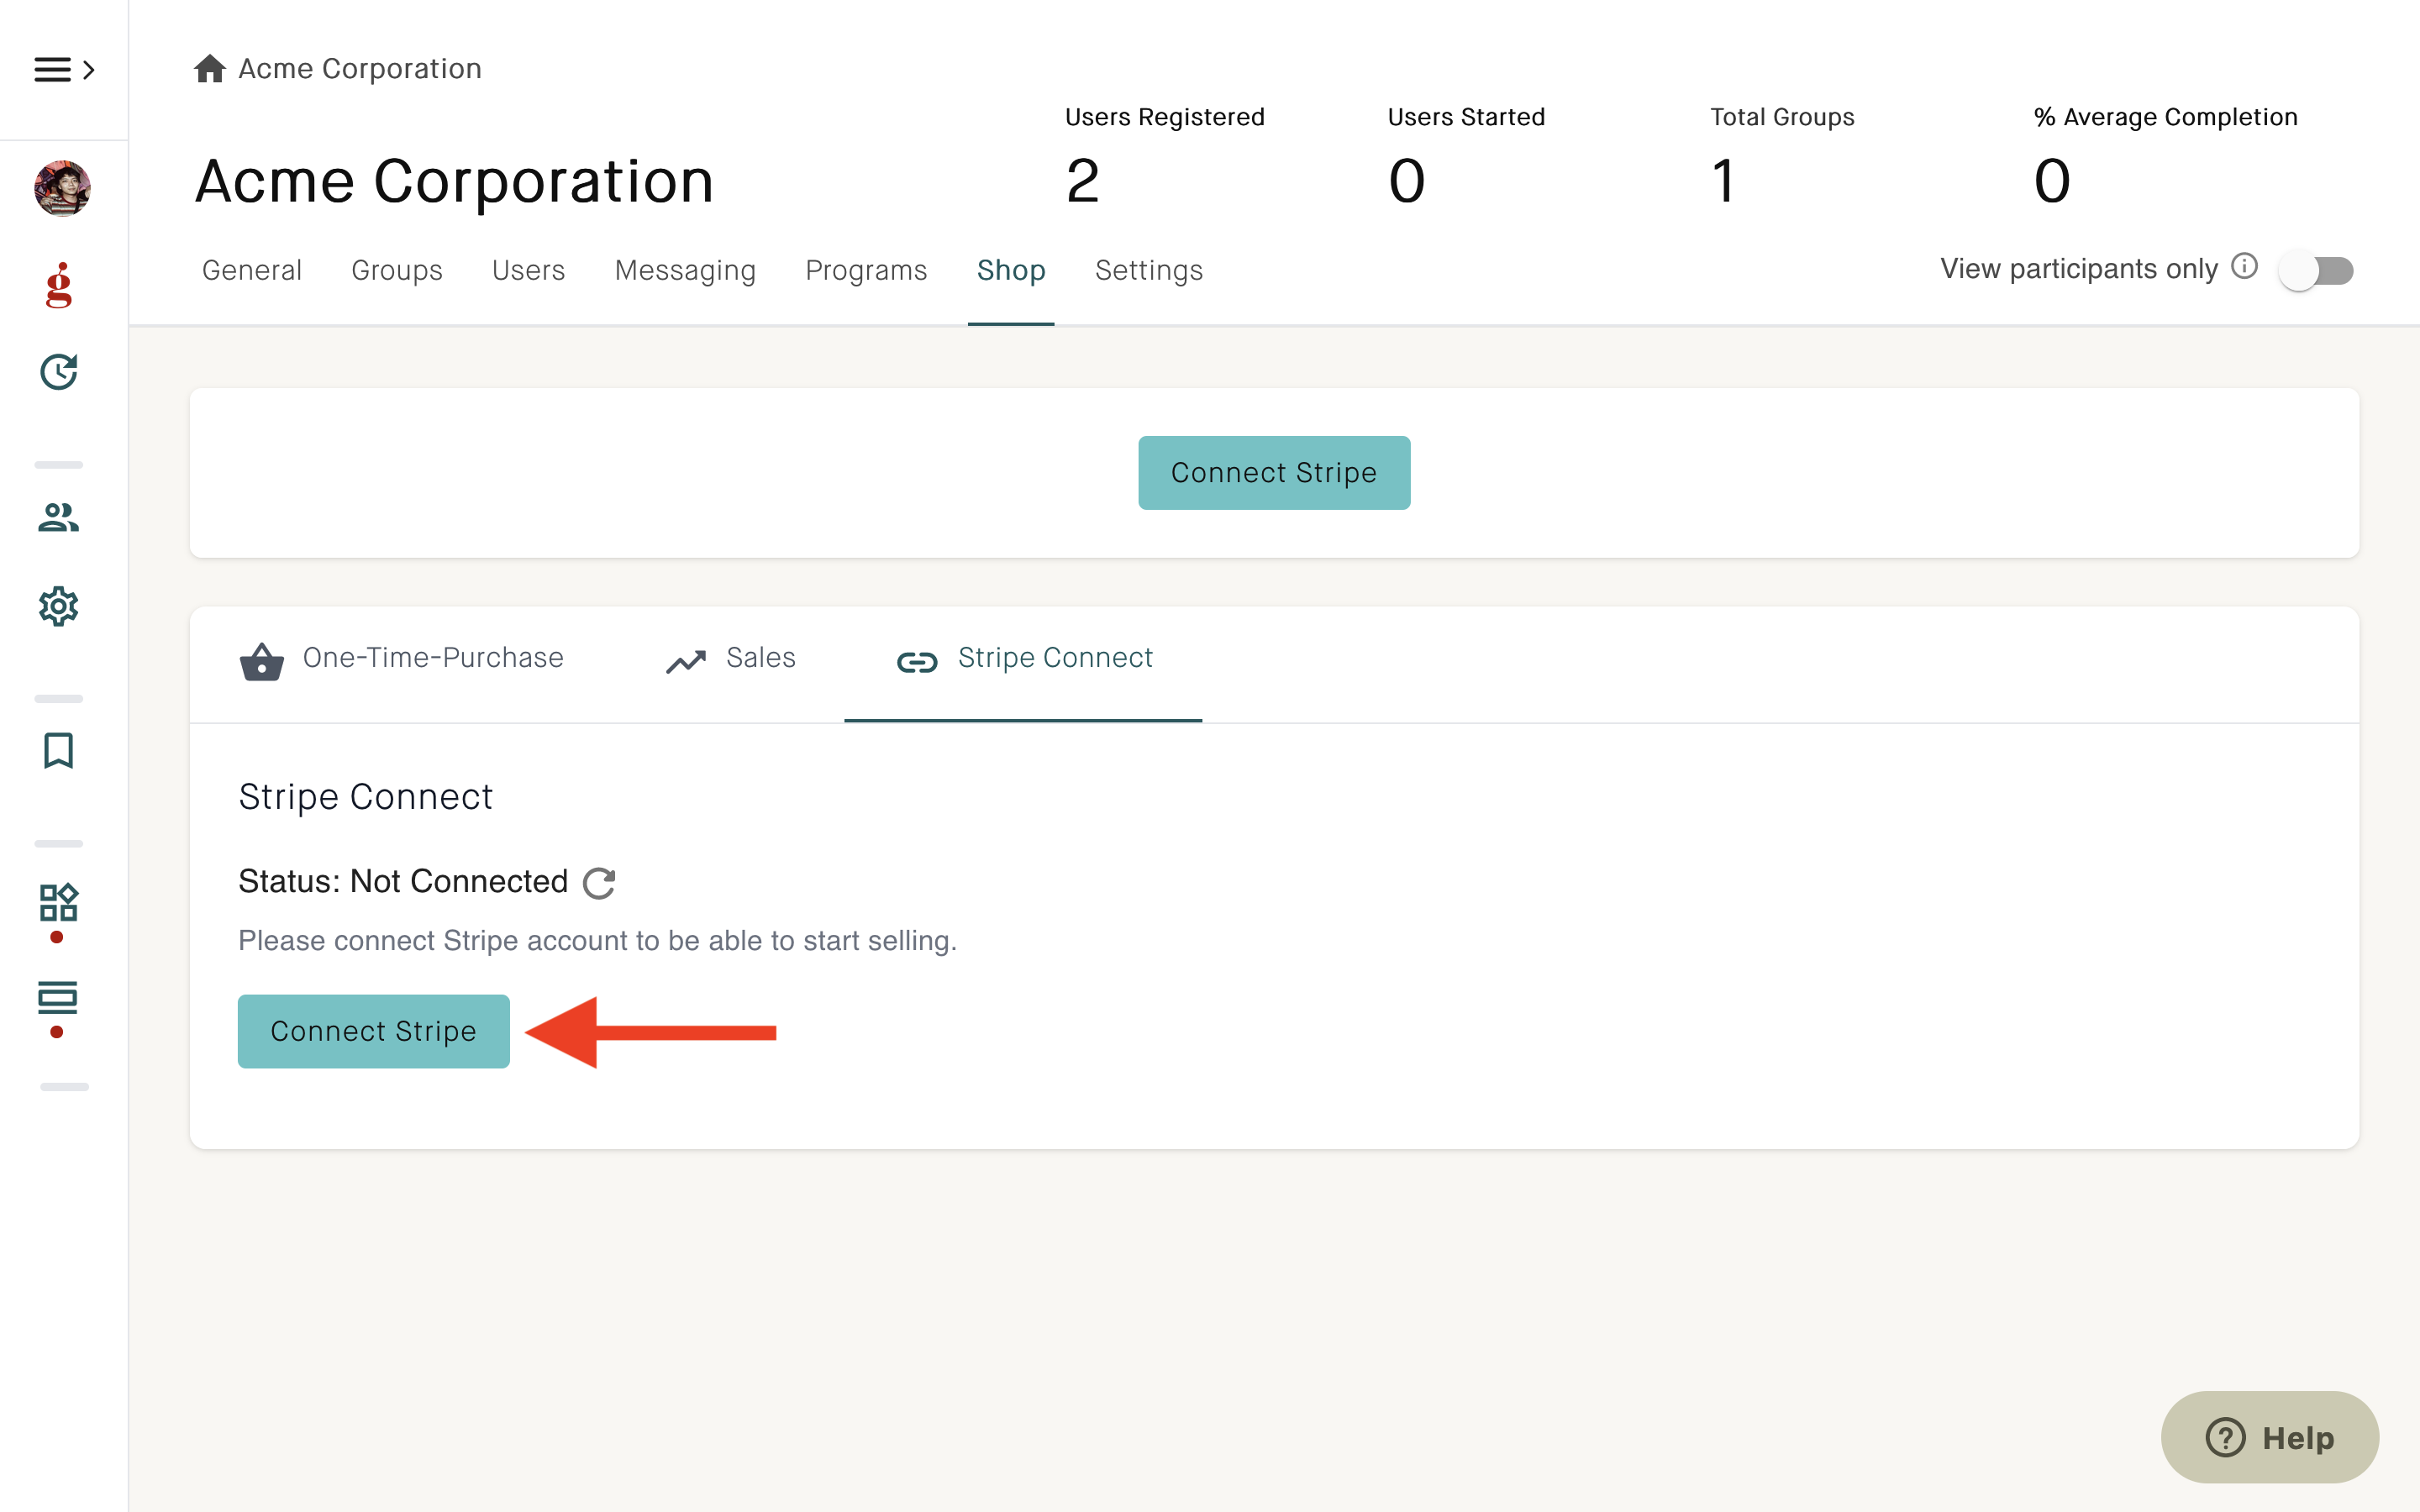Switch to the Messaging tab

click(685, 270)
